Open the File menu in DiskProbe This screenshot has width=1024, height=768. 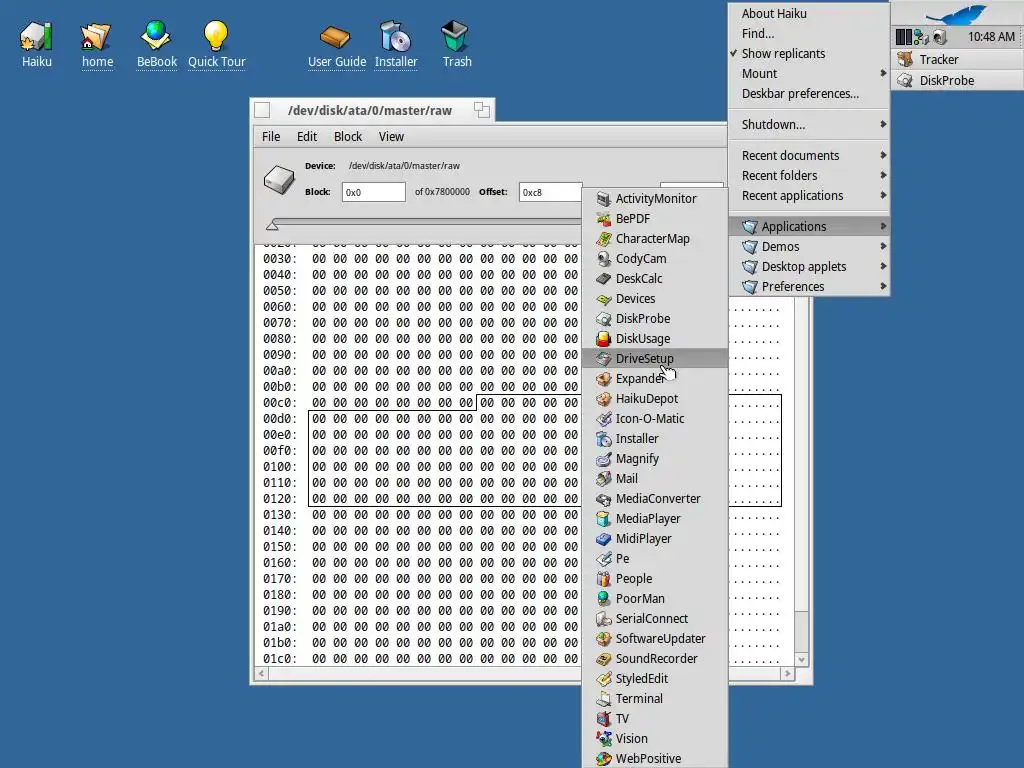click(271, 136)
